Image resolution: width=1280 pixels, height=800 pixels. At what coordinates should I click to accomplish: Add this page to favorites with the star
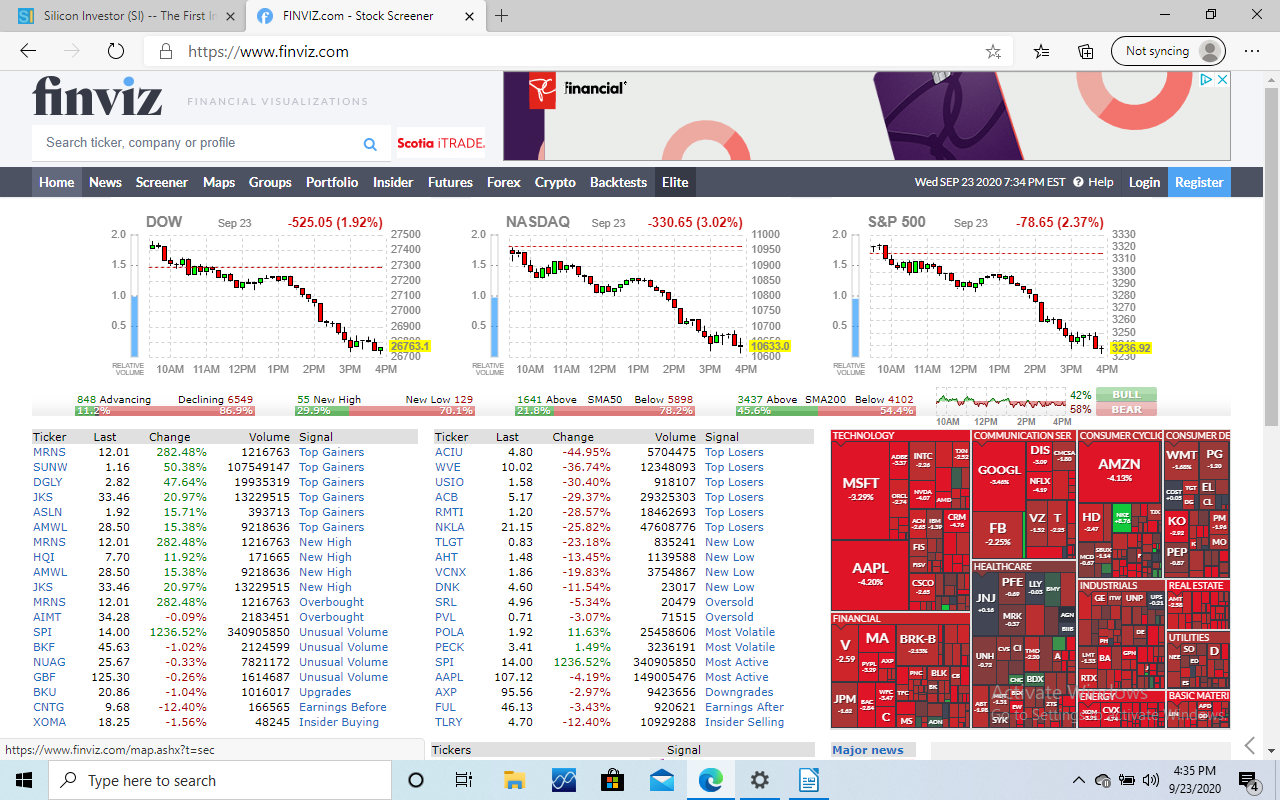(x=993, y=51)
